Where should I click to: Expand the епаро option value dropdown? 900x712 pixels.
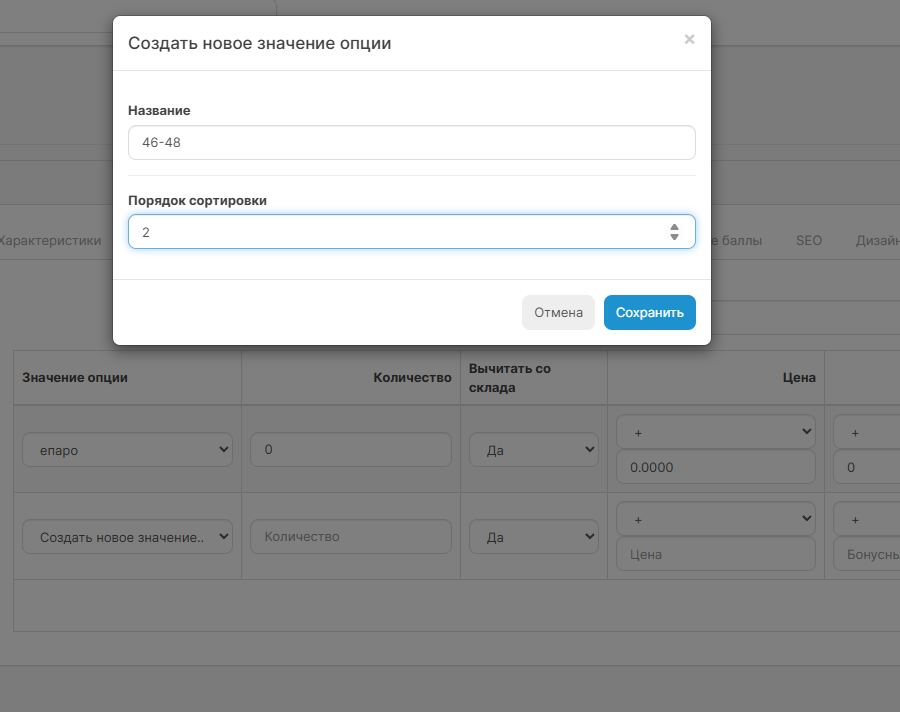pyautogui.click(x=127, y=450)
